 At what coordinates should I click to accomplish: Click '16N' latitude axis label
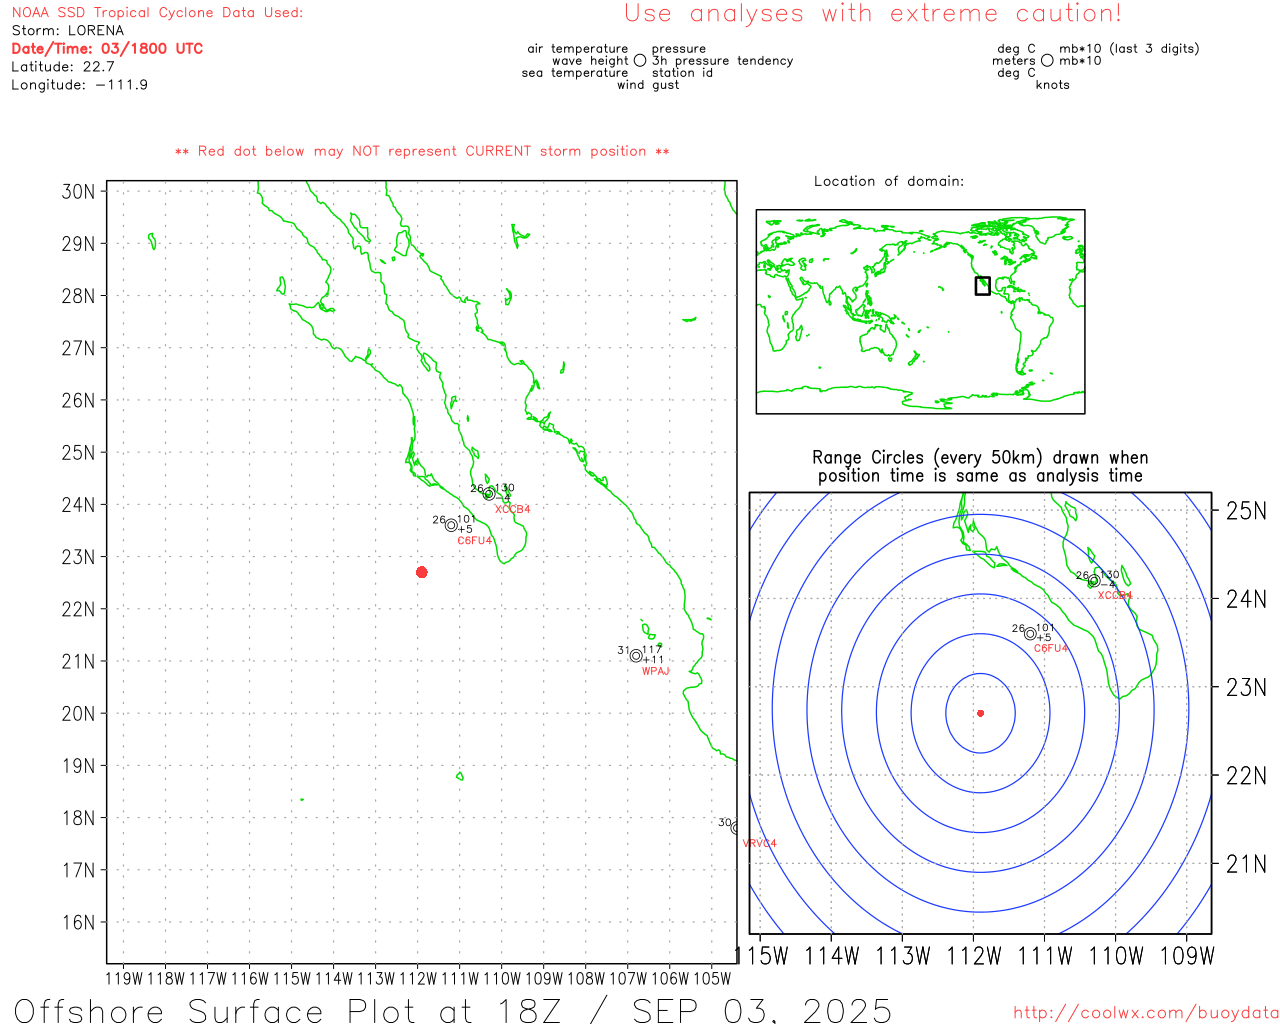tap(78, 923)
